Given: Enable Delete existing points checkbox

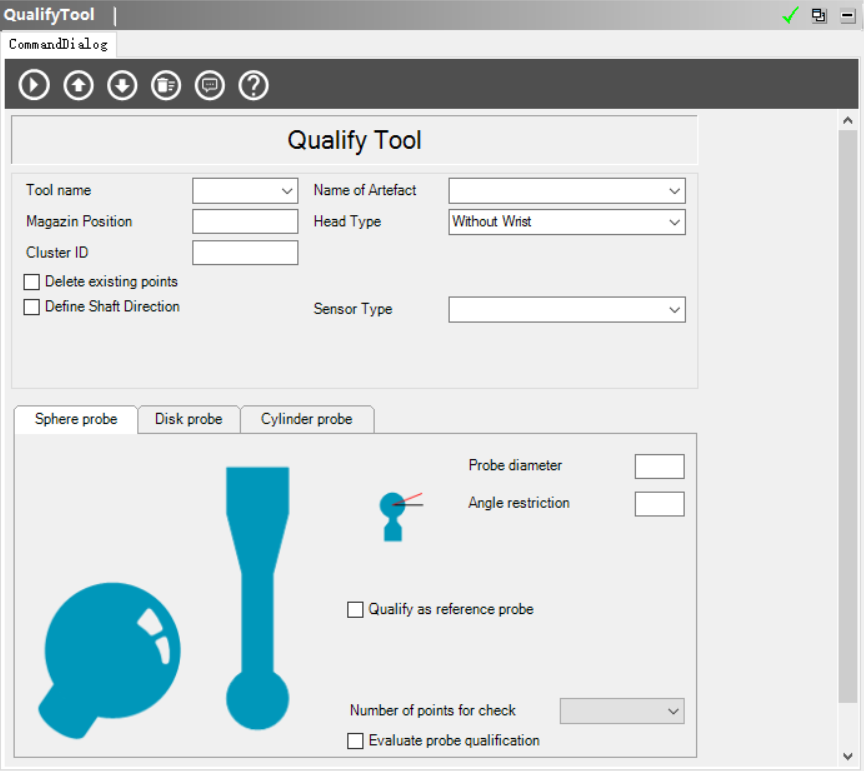Looking at the screenshot, I should click(x=32, y=282).
